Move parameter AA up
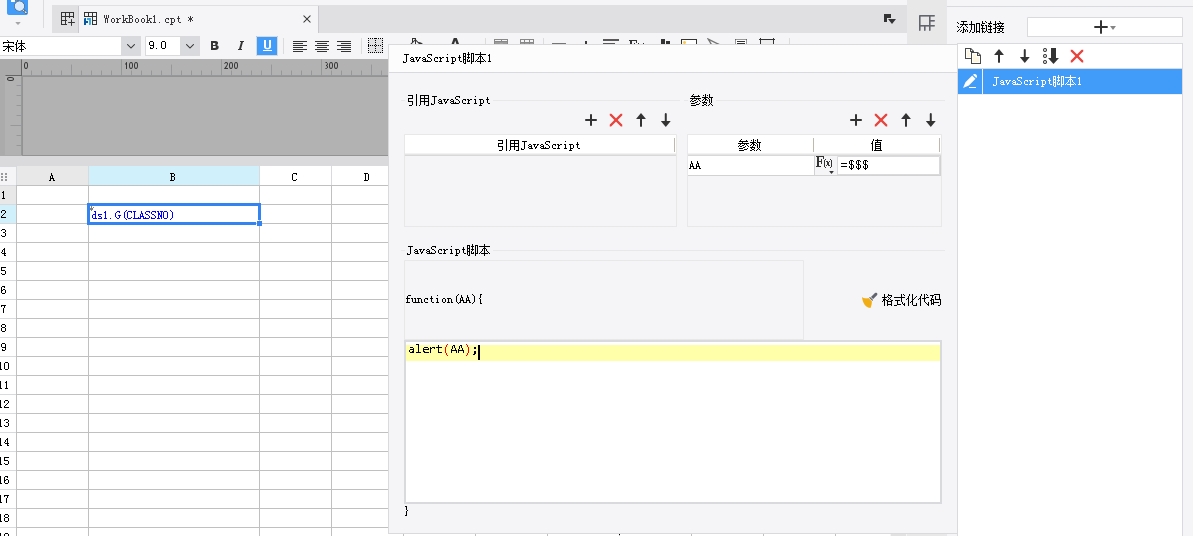The image size is (1193, 536). coord(905,120)
